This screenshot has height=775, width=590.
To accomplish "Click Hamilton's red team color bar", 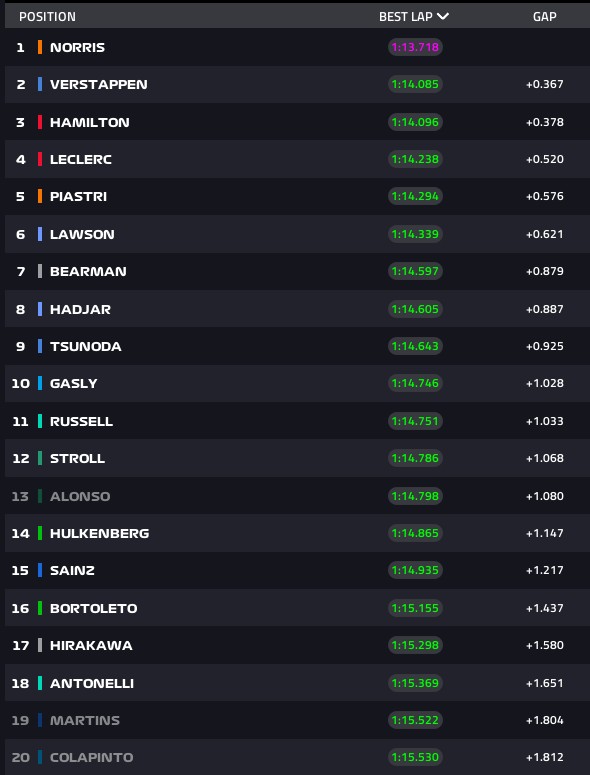I will point(40,122).
